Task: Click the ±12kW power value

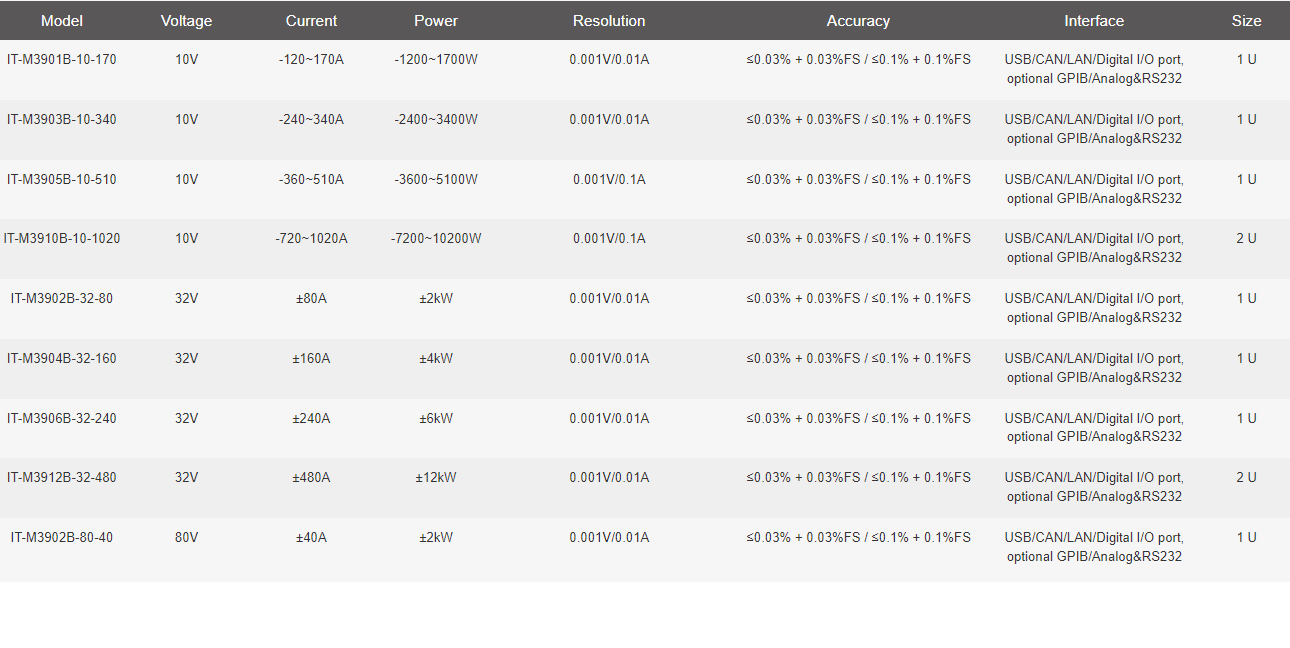Action: (x=436, y=477)
